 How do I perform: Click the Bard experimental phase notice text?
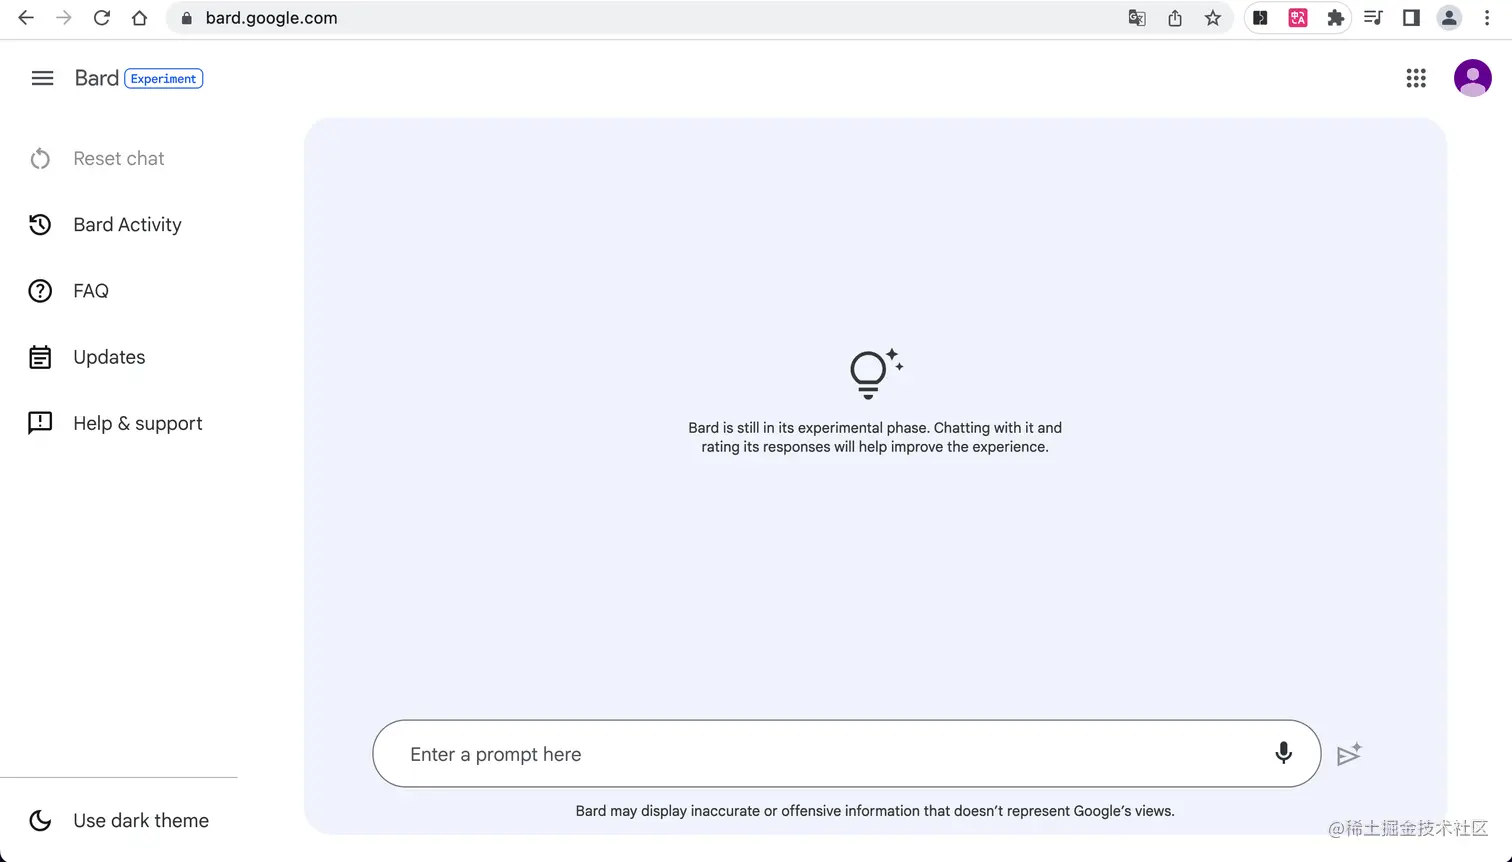(875, 437)
